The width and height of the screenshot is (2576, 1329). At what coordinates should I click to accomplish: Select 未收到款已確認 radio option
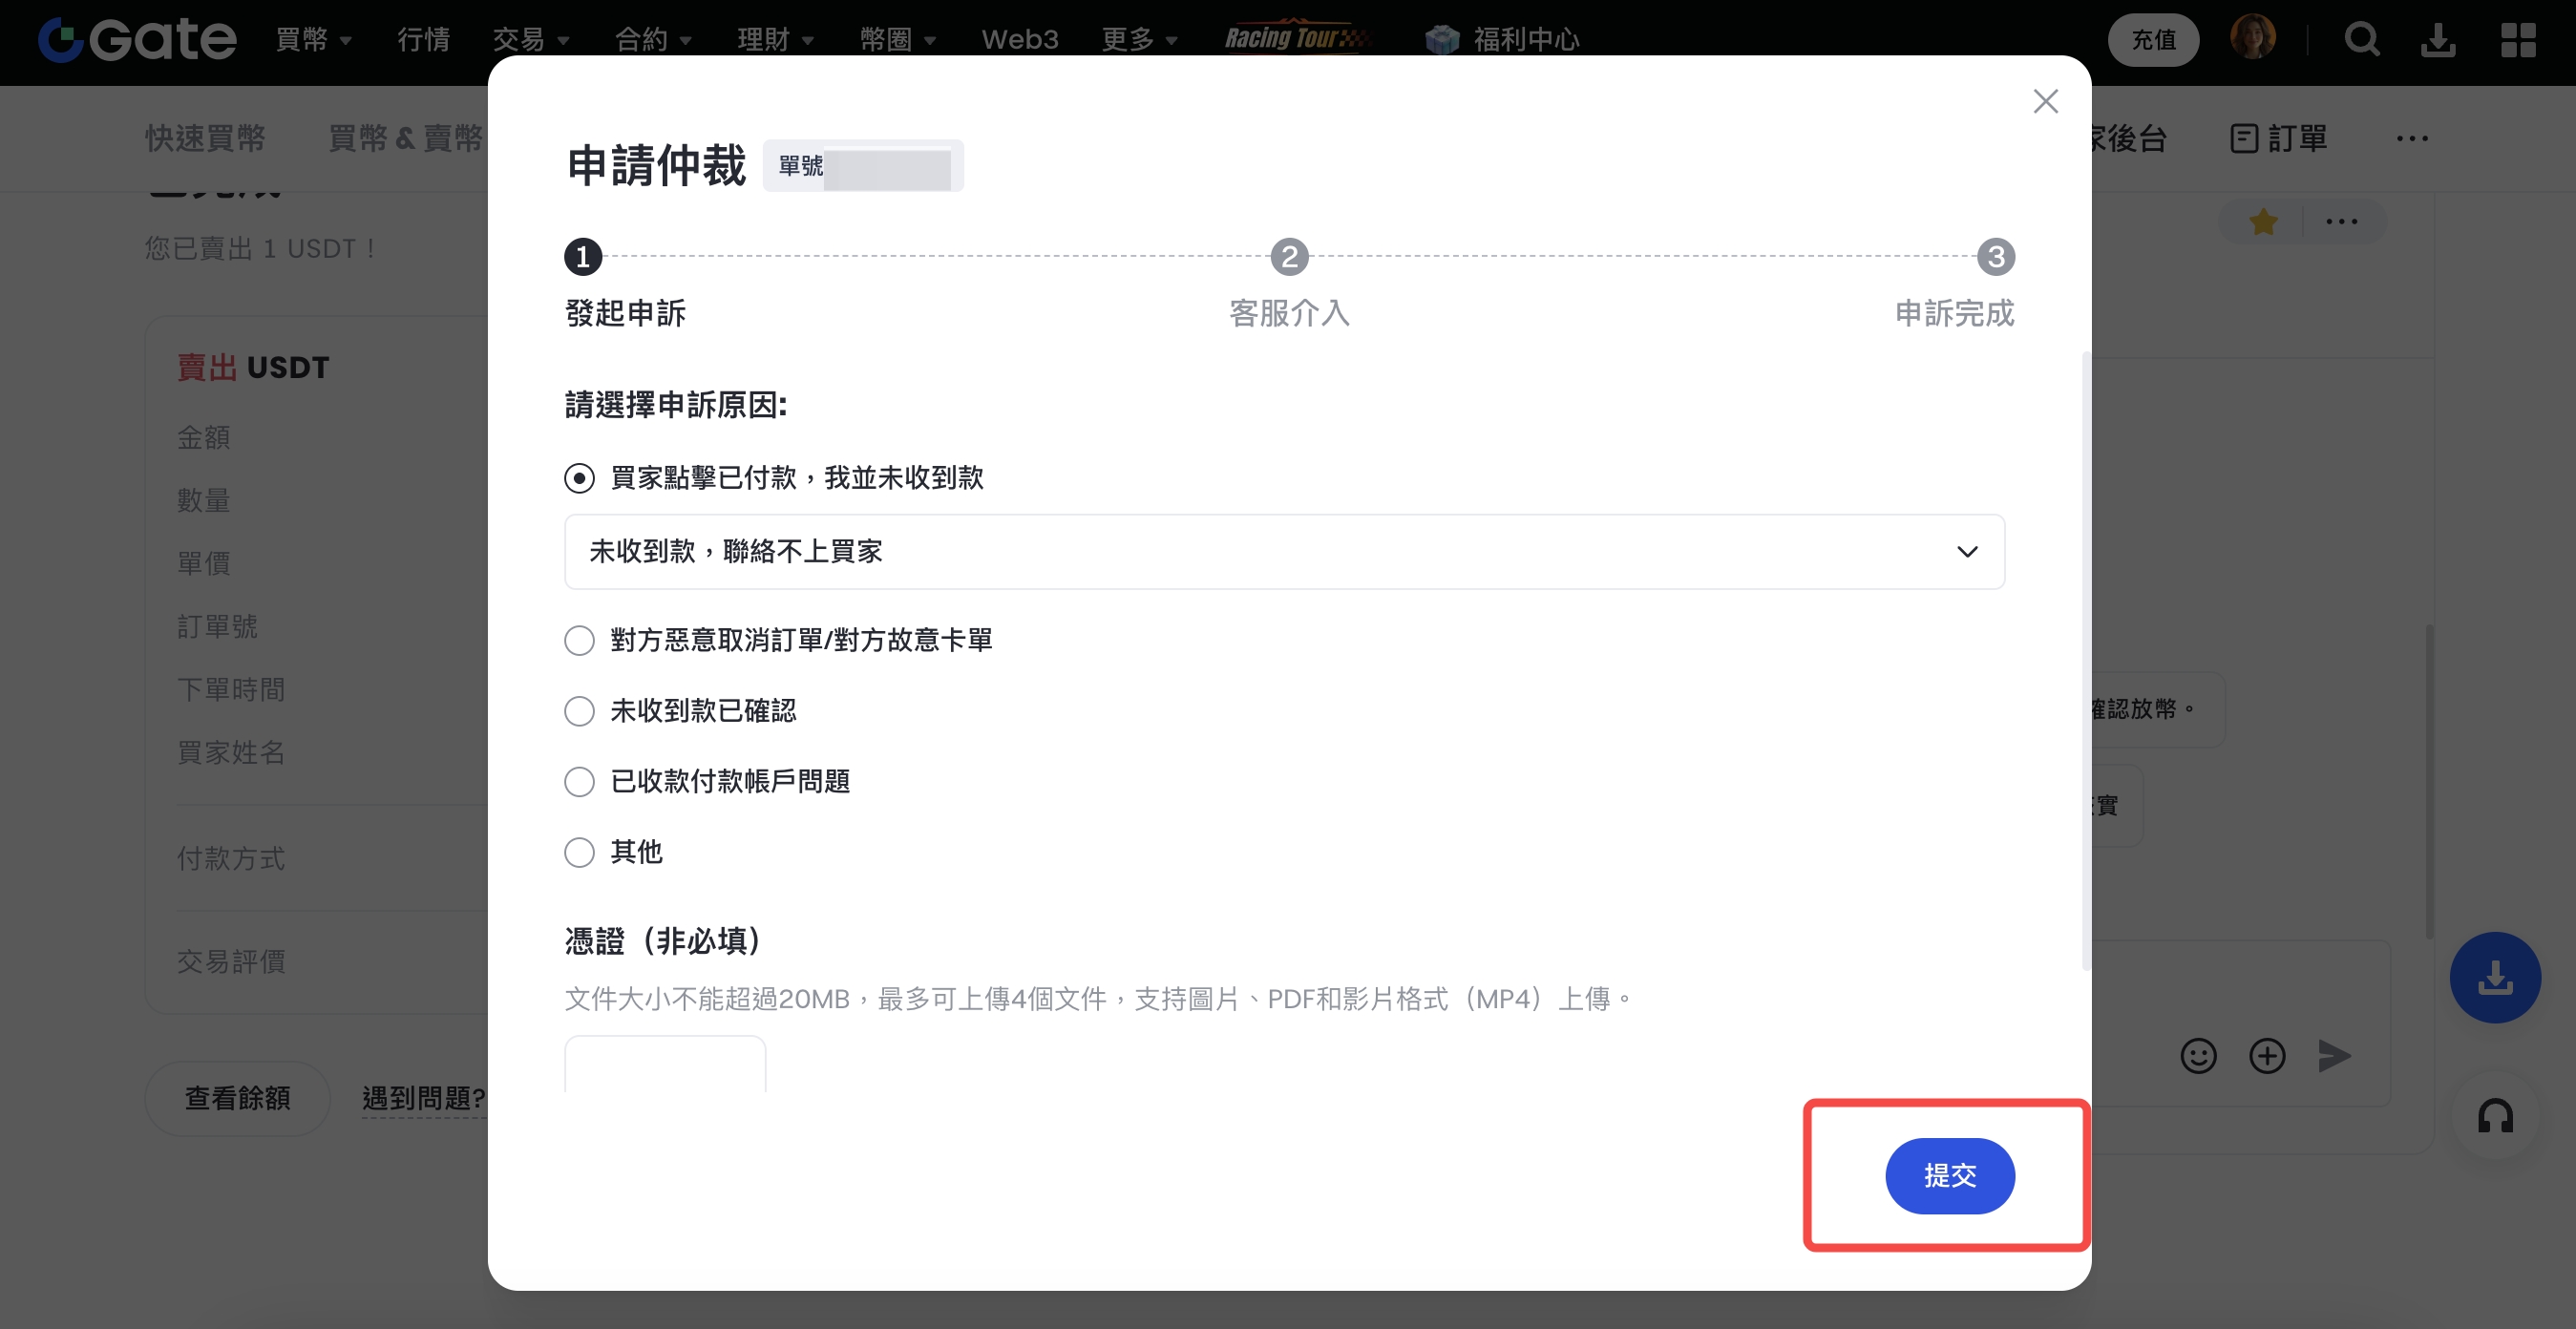point(579,711)
